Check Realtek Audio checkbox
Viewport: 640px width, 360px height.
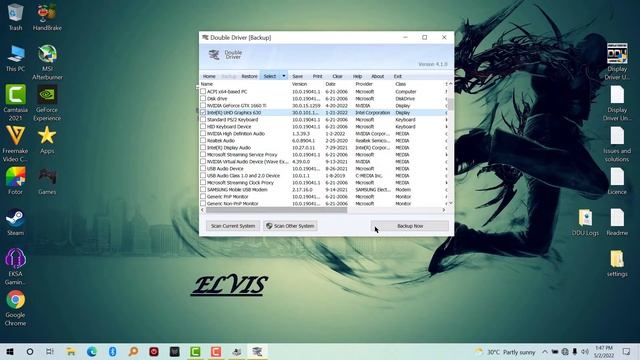pos(203,140)
